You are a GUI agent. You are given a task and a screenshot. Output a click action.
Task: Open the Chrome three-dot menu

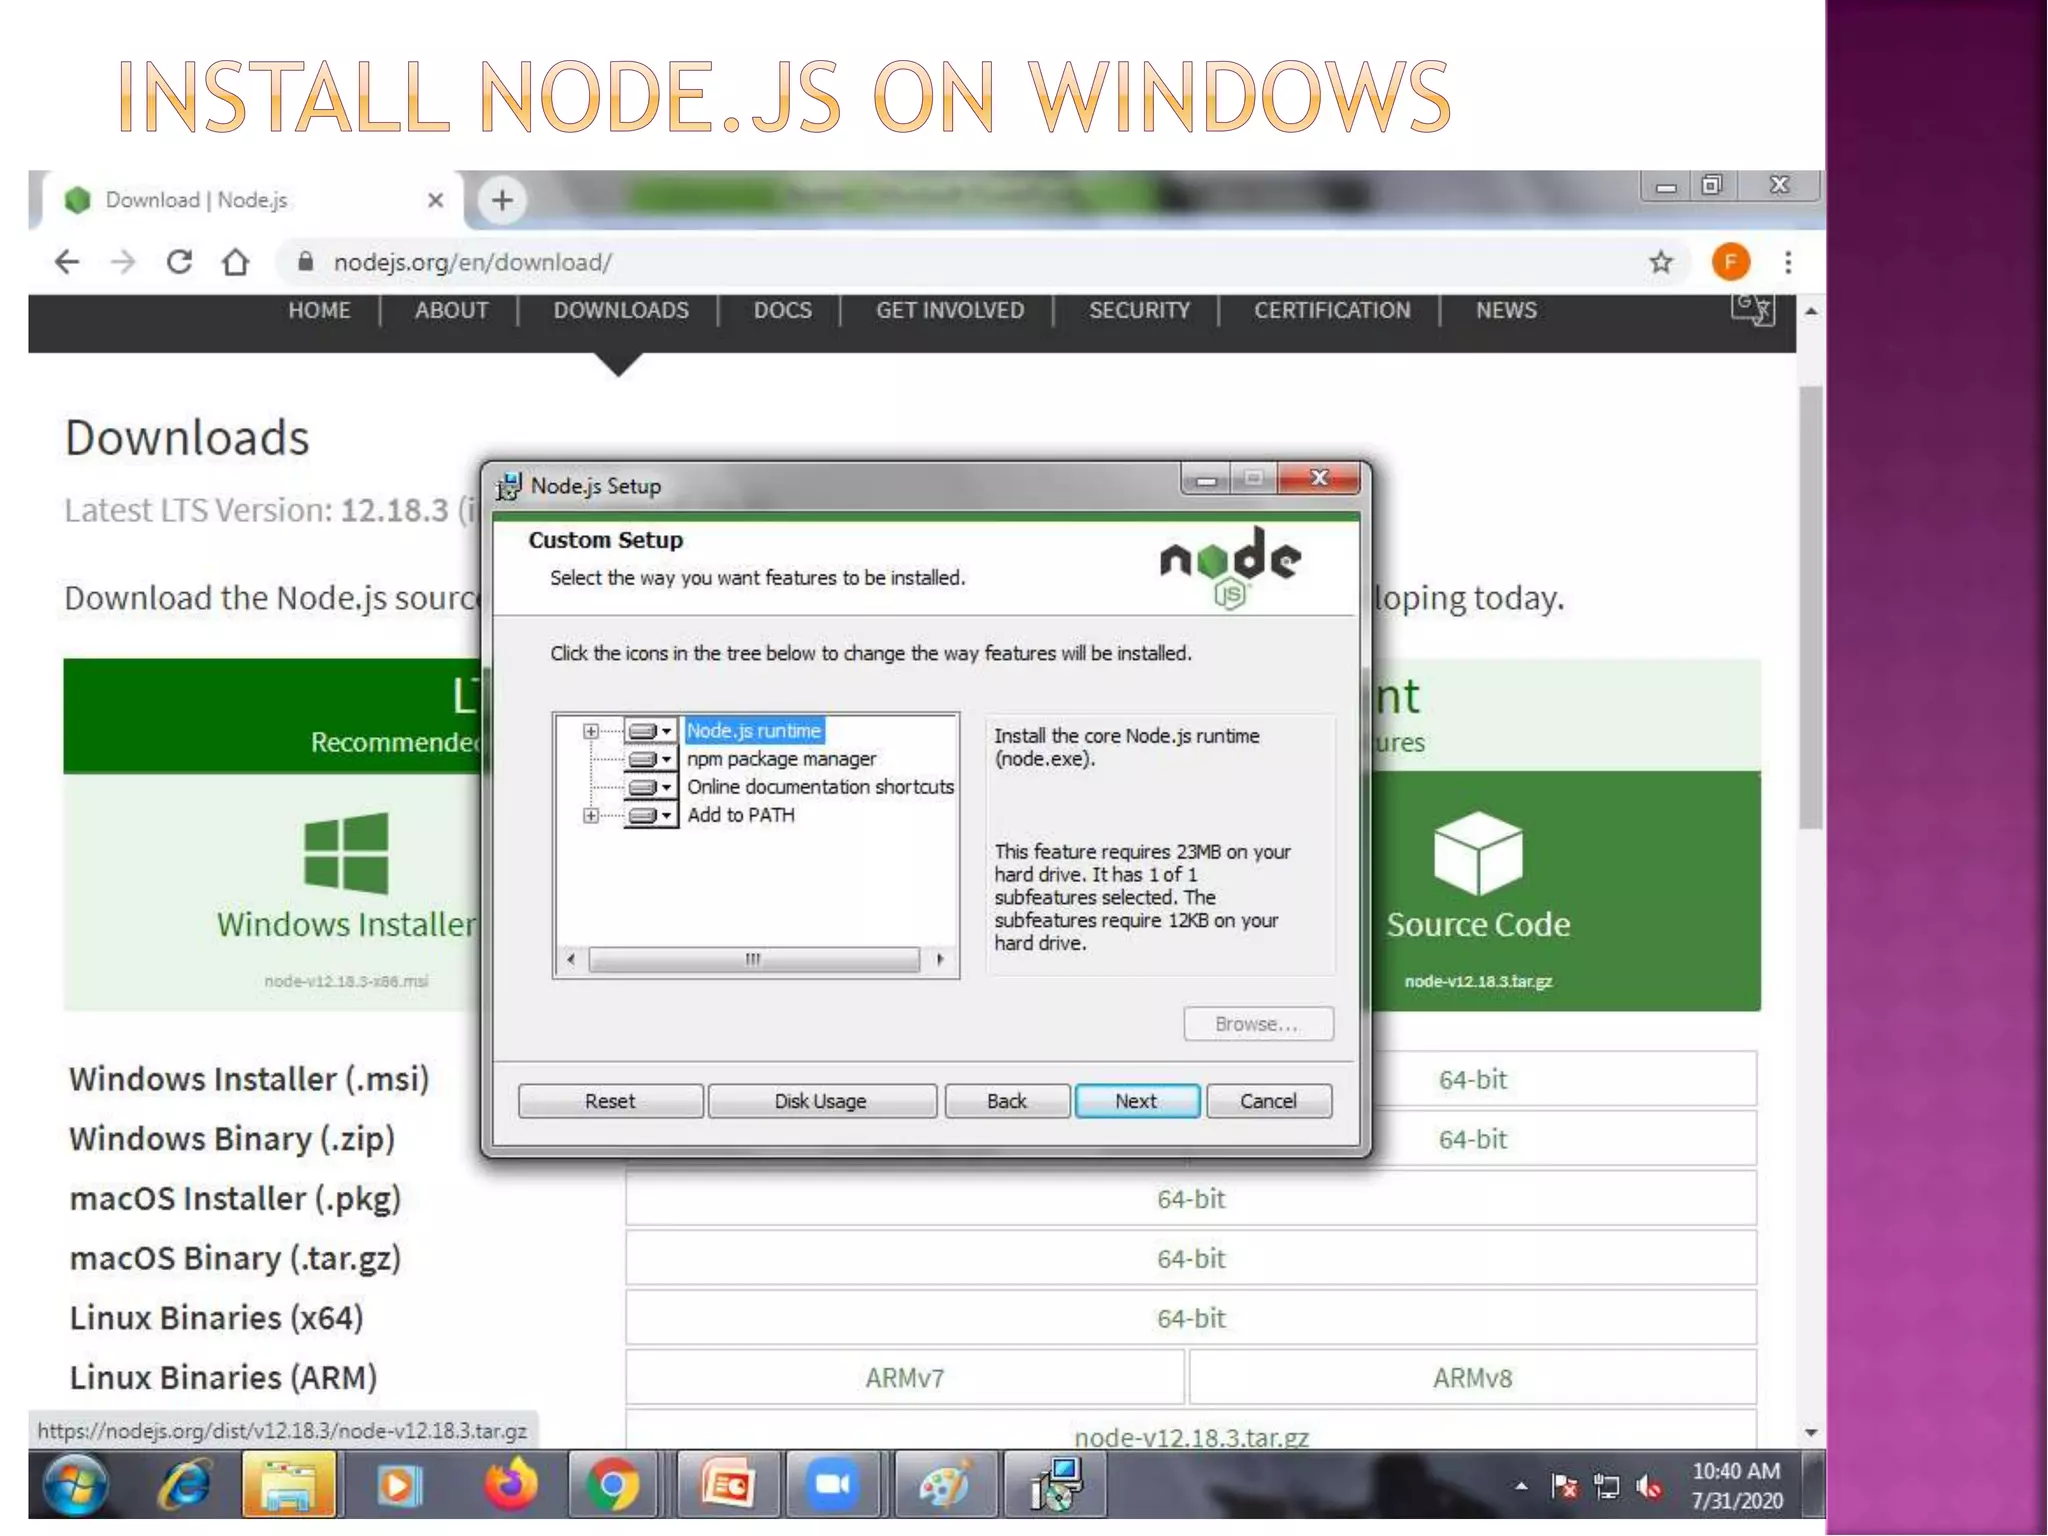1788,262
